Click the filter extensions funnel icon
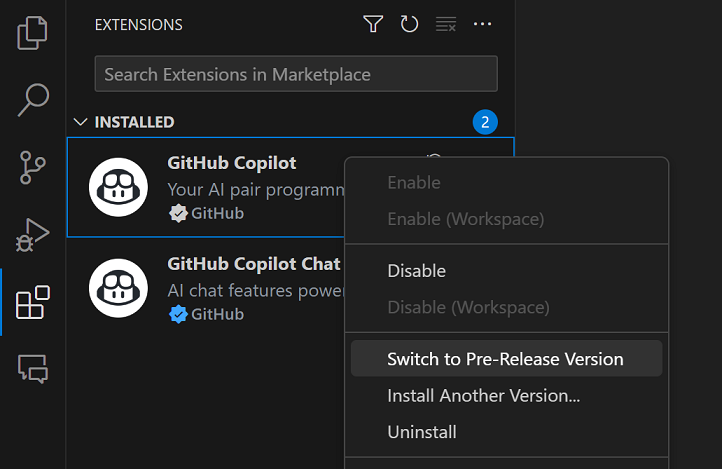This screenshot has width=722, height=469. tap(373, 24)
